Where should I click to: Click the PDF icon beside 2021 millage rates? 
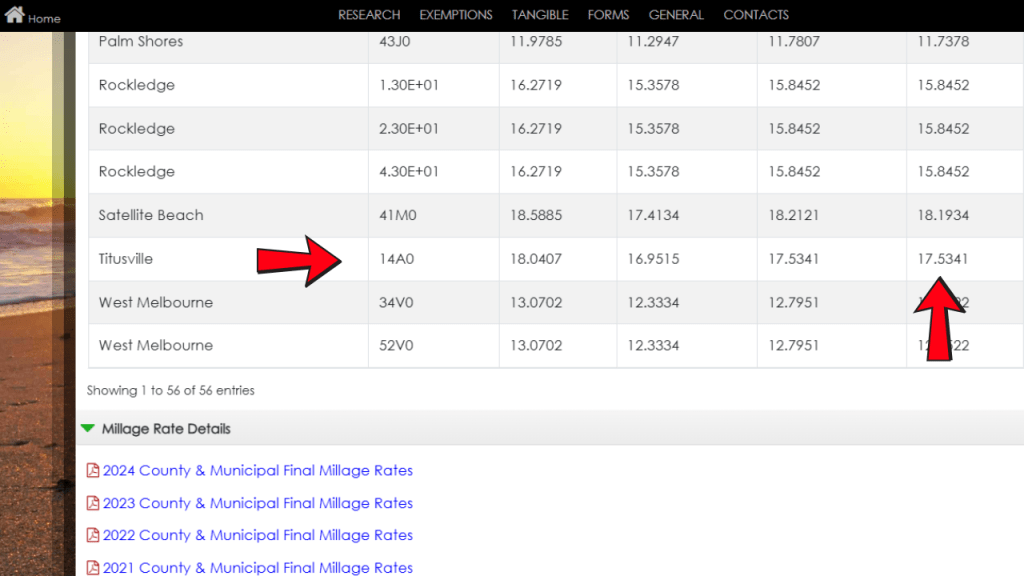[94, 567]
